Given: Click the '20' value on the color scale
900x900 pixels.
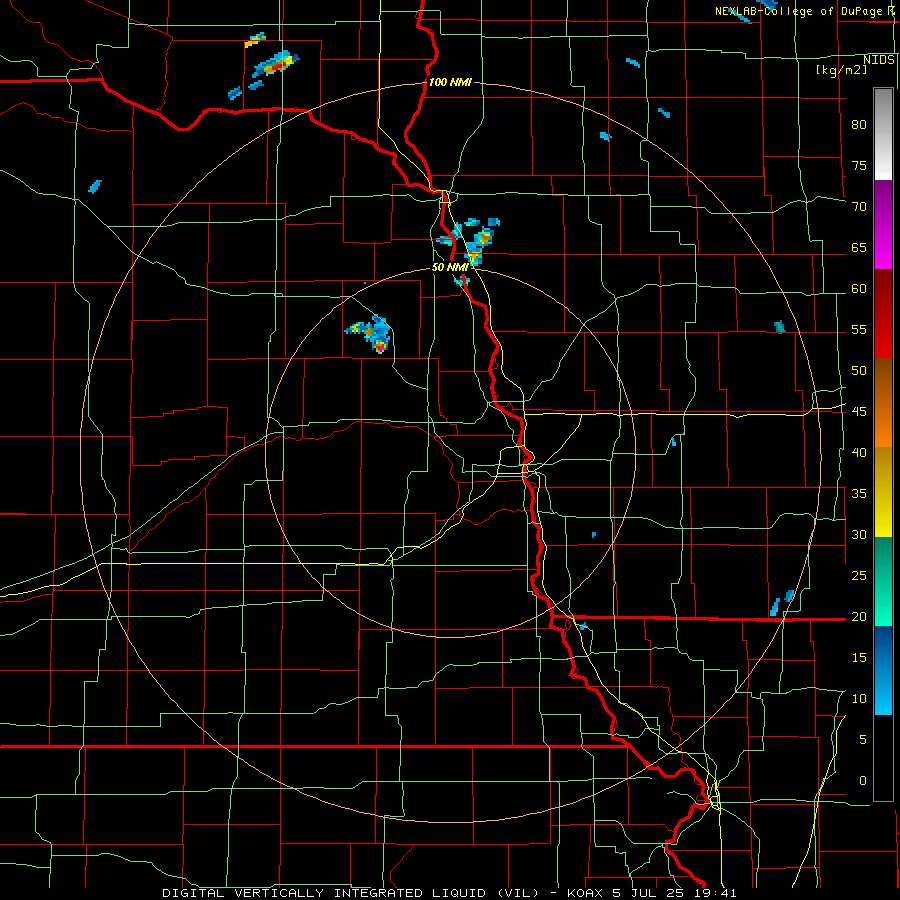Looking at the screenshot, I should (x=859, y=617).
